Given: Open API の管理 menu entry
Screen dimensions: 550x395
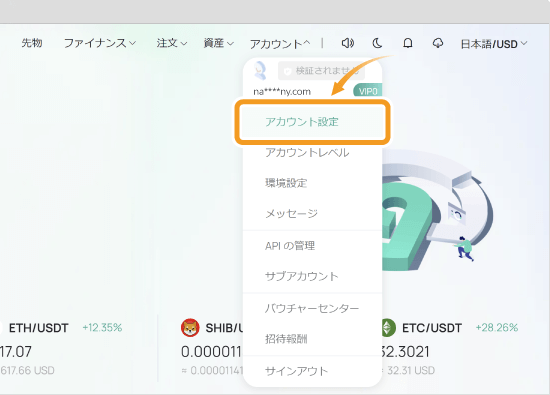Looking at the screenshot, I should click(290, 246).
